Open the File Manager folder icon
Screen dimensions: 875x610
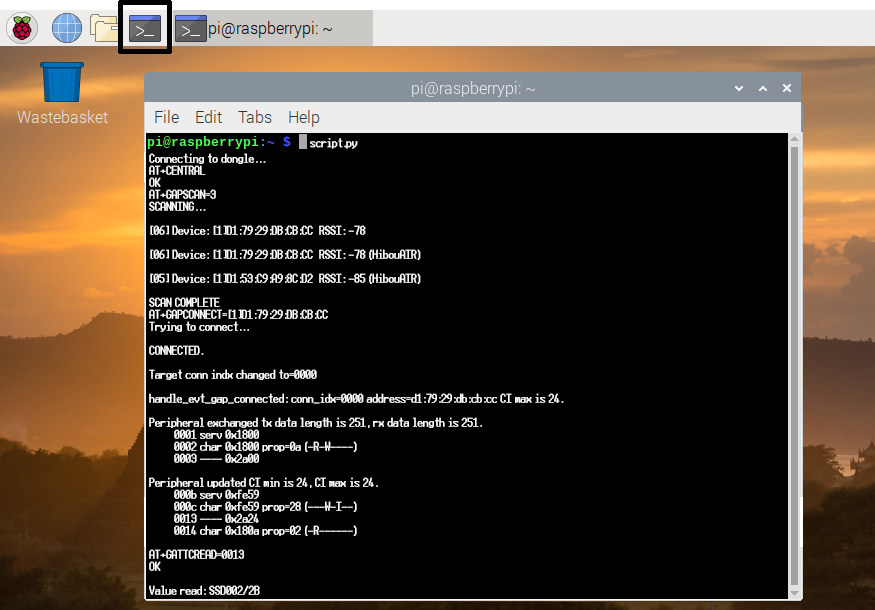[104, 28]
